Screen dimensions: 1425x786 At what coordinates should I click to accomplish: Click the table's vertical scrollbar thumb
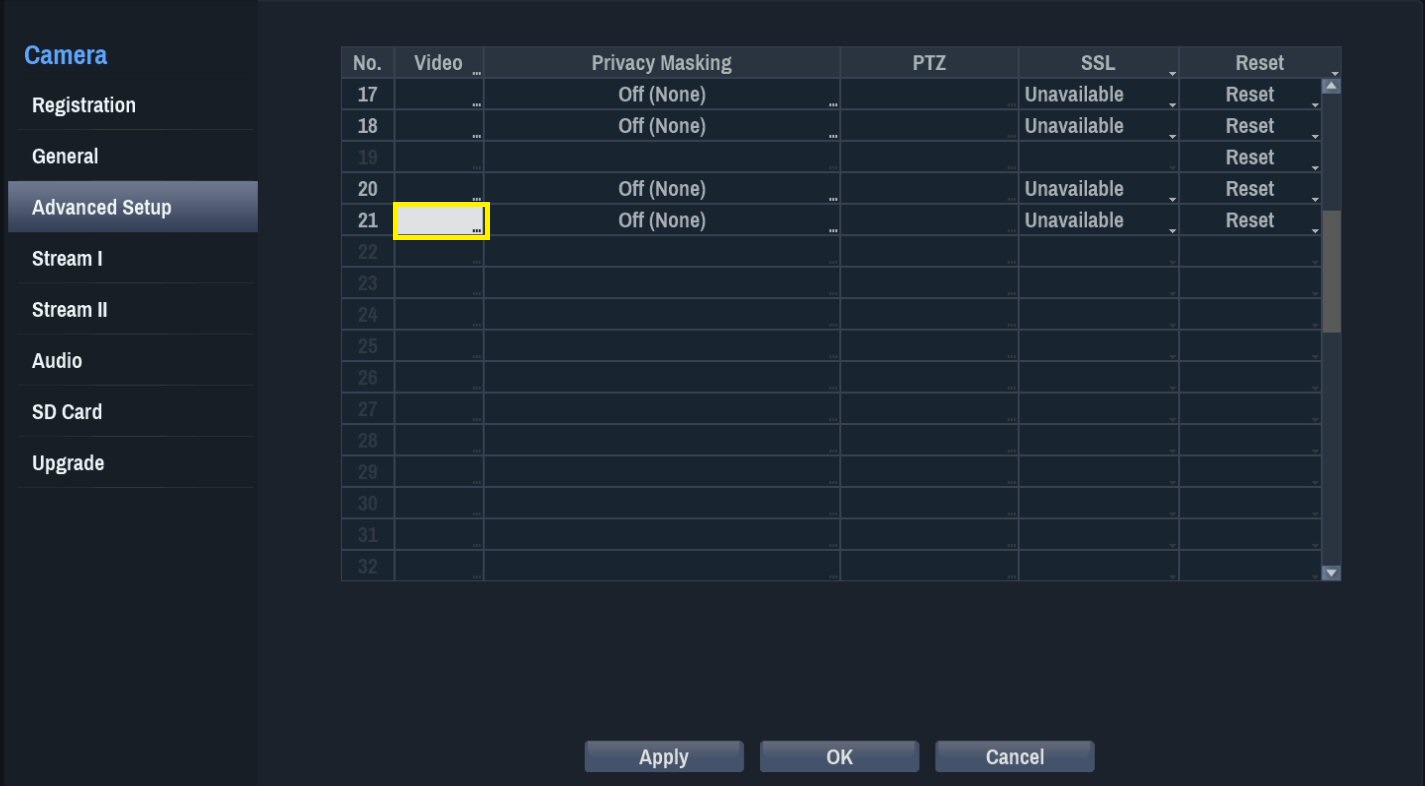1331,271
